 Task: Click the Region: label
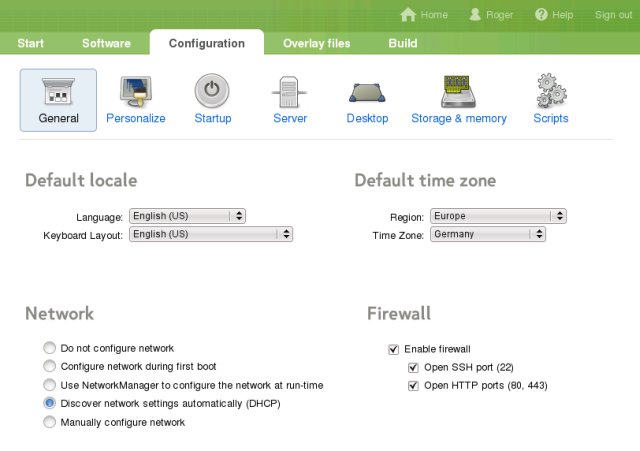(x=407, y=218)
